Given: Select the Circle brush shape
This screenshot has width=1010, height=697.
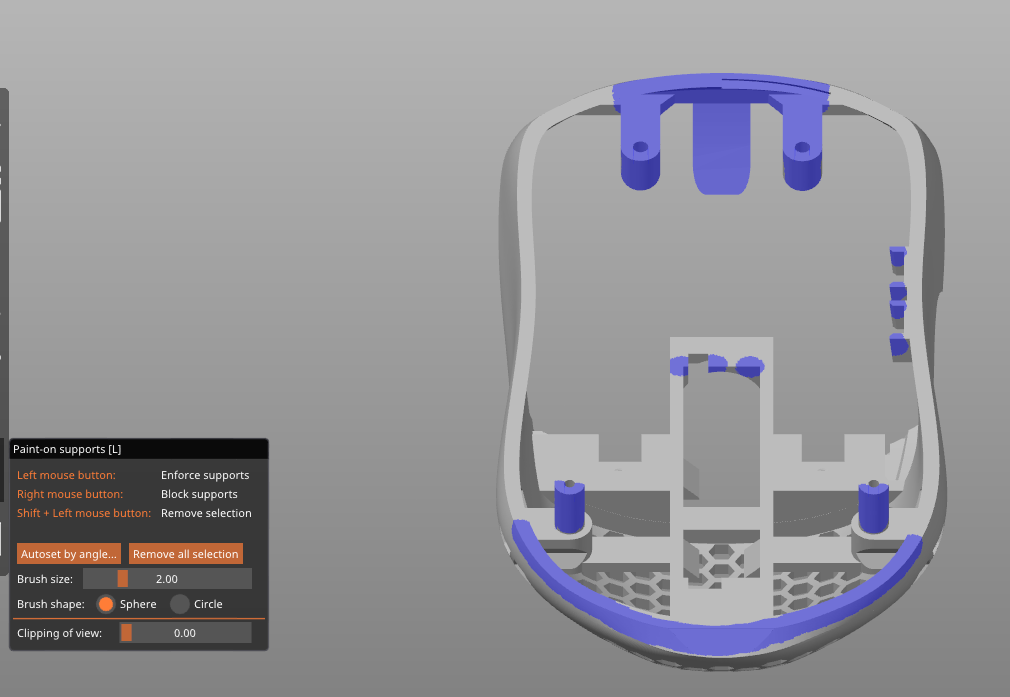Looking at the screenshot, I should pos(180,604).
